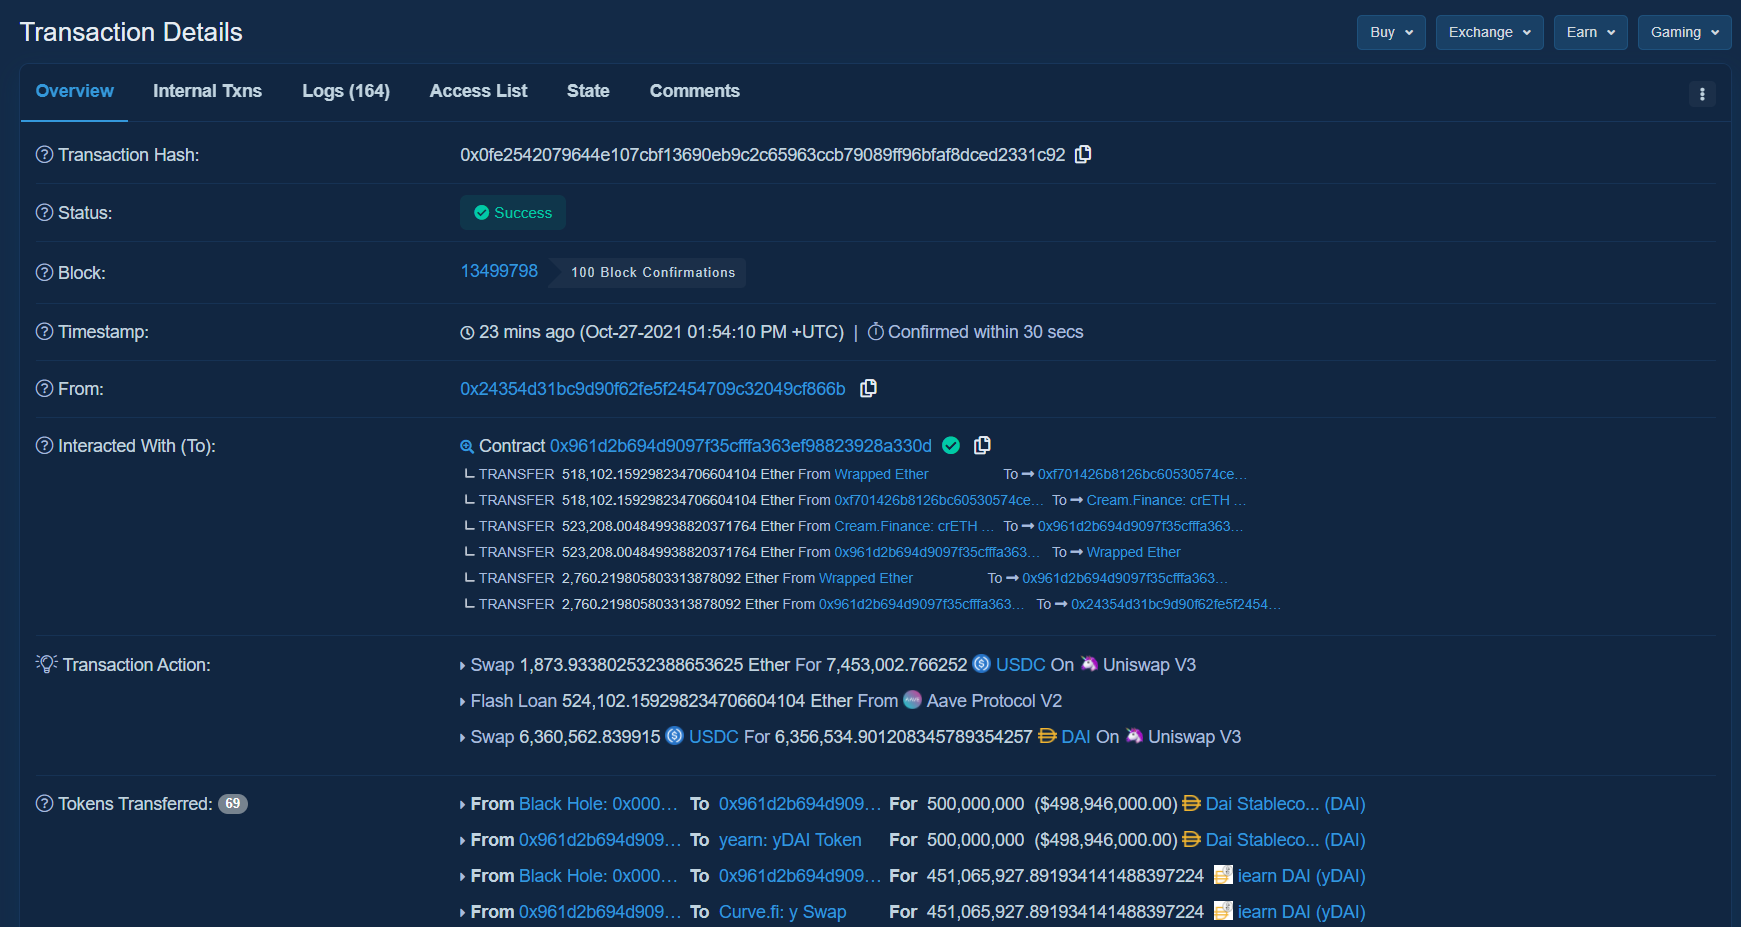The width and height of the screenshot is (1741, 927).
Task: Click the Uniswap unicorn icon in first swap
Action: [1089, 664]
